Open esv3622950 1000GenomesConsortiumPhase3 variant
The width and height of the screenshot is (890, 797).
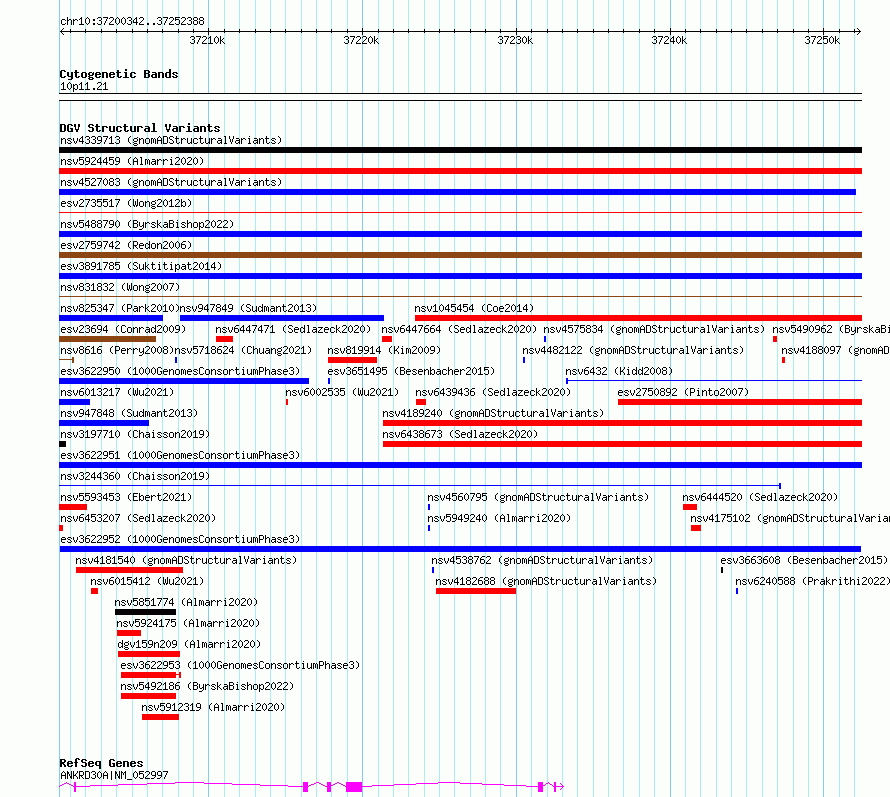click(180, 371)
